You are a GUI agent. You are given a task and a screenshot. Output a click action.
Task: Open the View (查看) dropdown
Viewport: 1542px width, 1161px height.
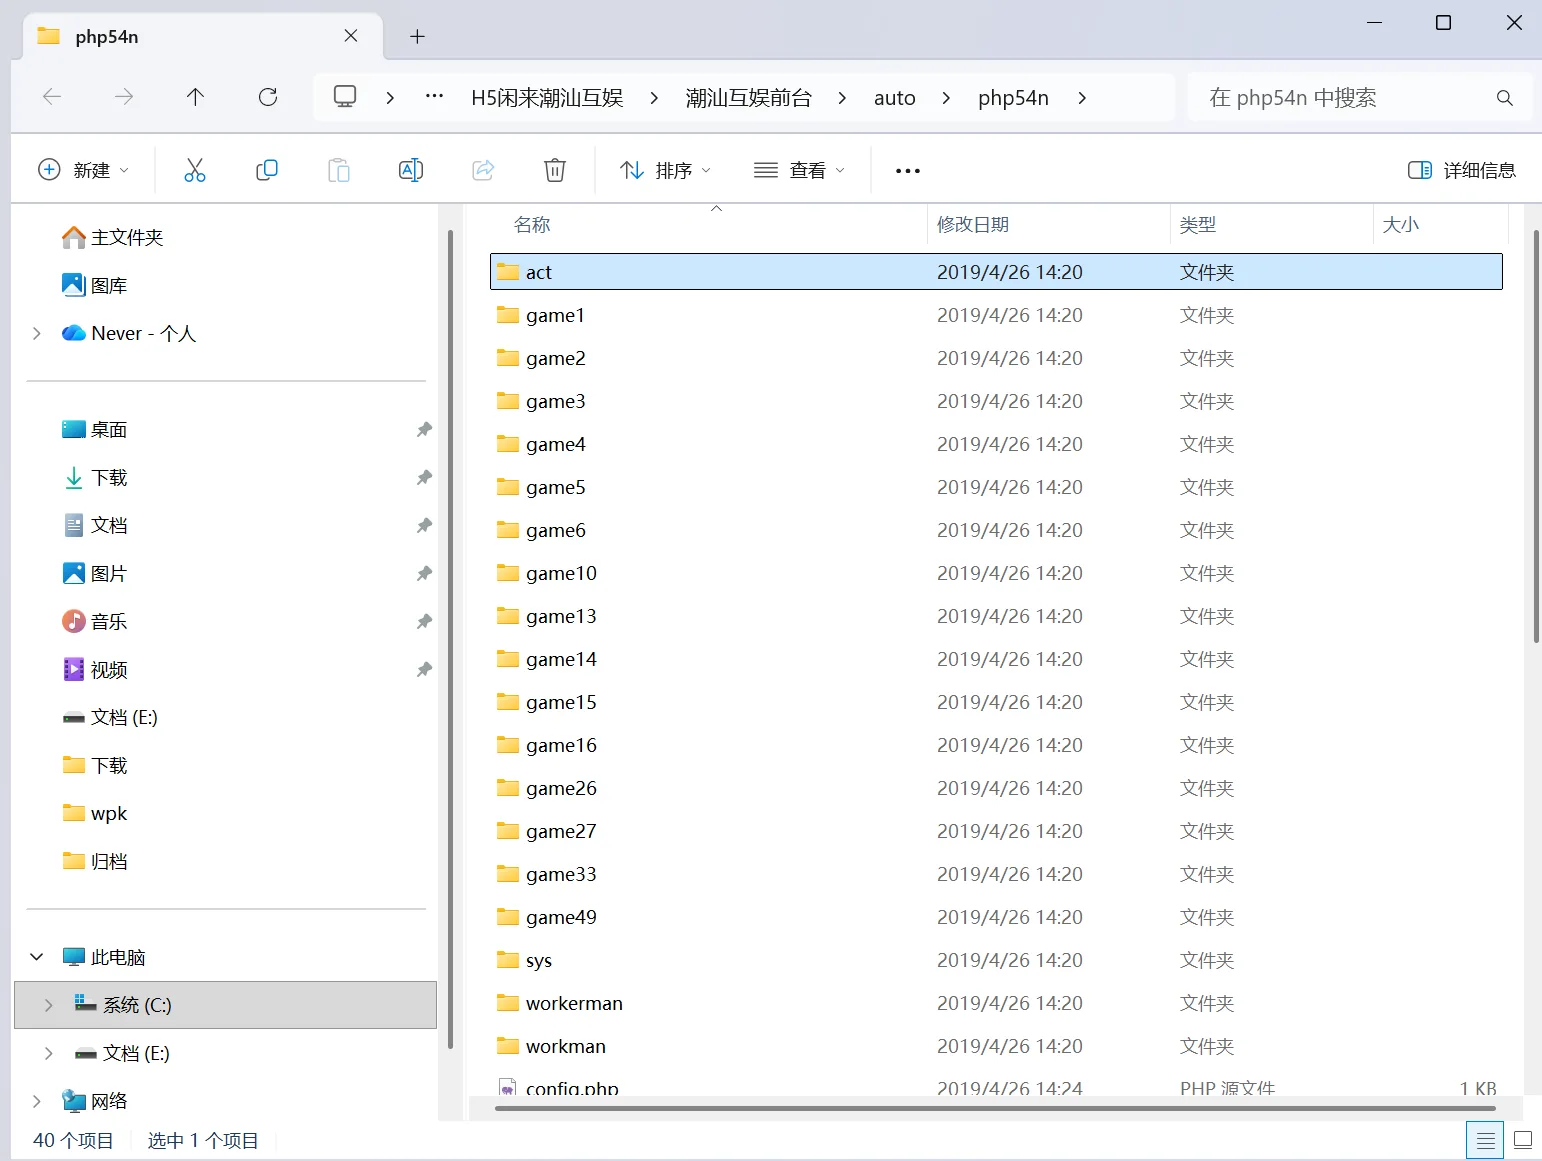point(798,170)
